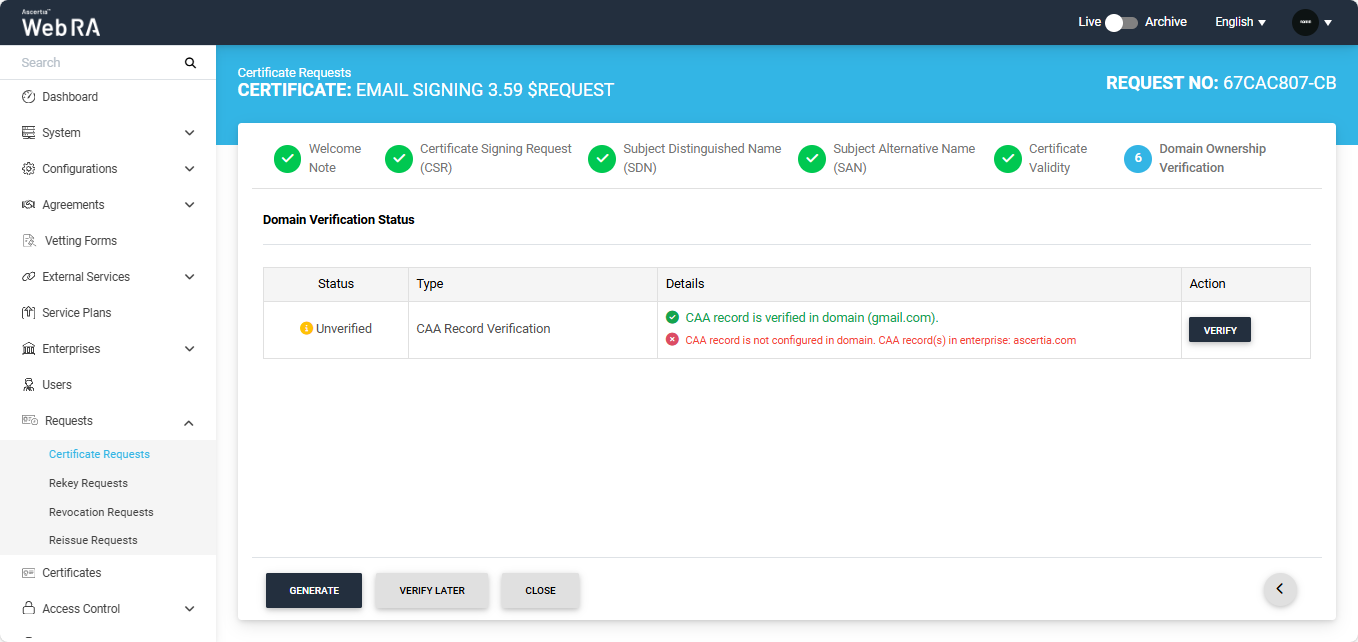The image size is (1358, 642).
Task: Click the Certificates menu label
Action: pyautogui.click(x=72, y=573)
